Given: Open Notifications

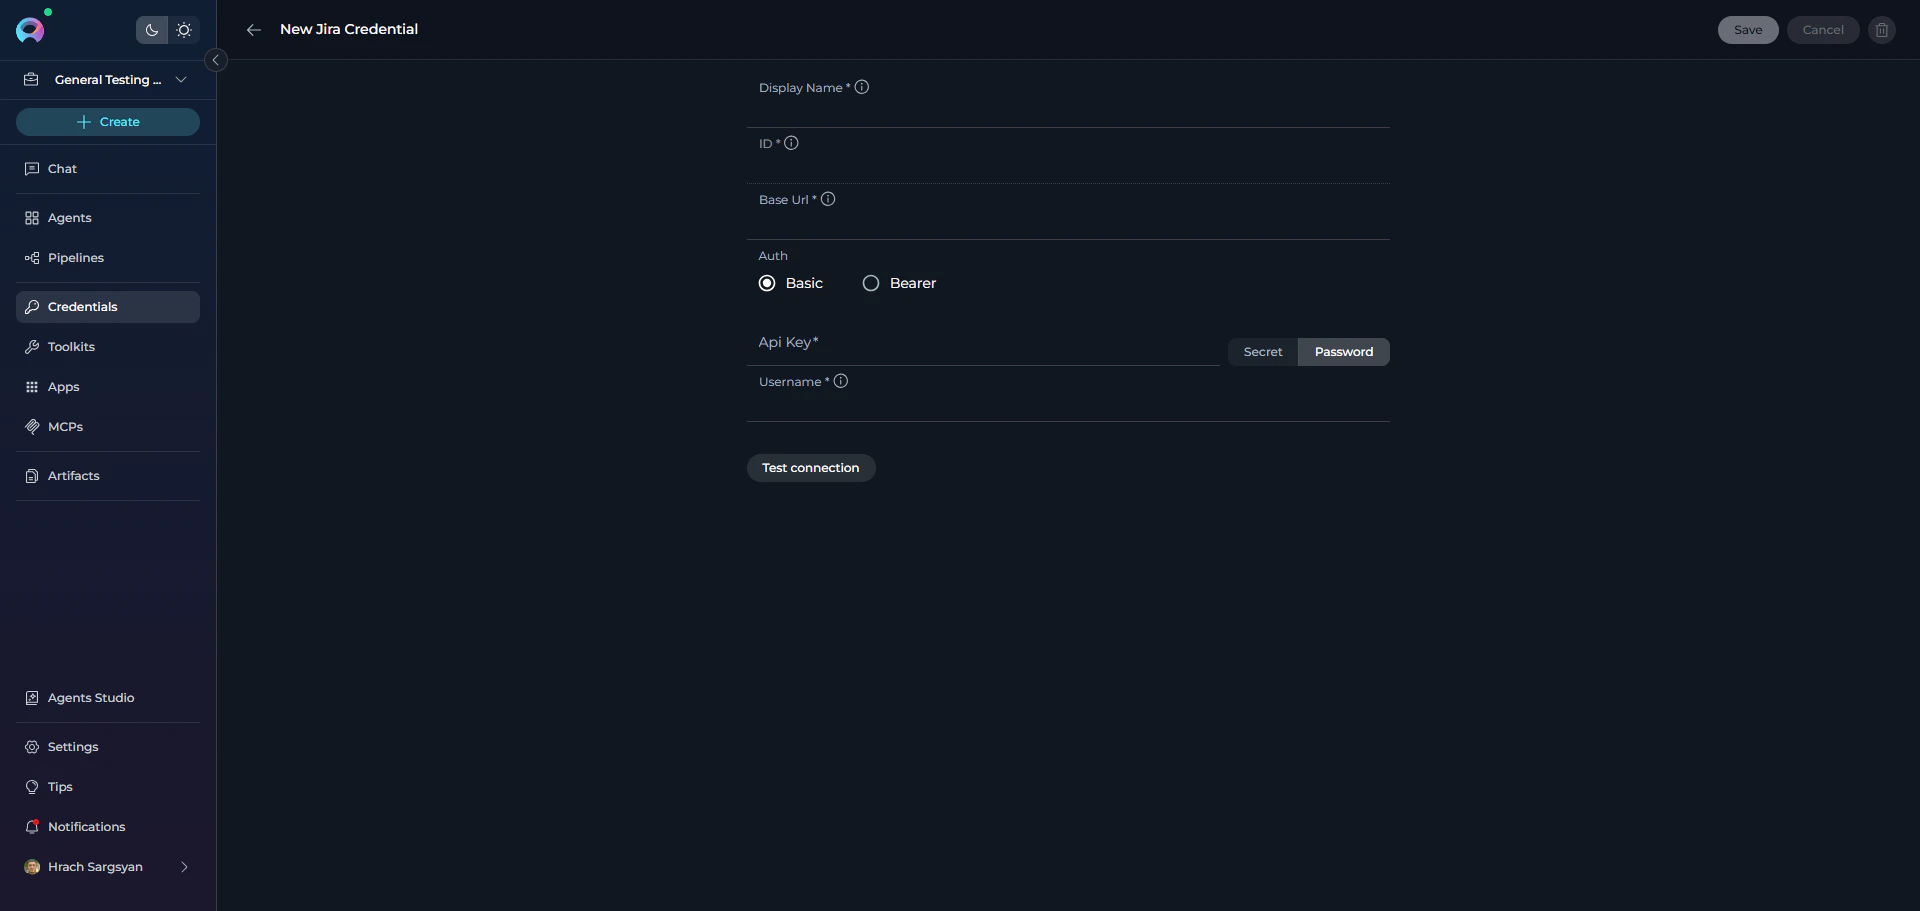Looking at the screenshot, I should coord(108,827).
